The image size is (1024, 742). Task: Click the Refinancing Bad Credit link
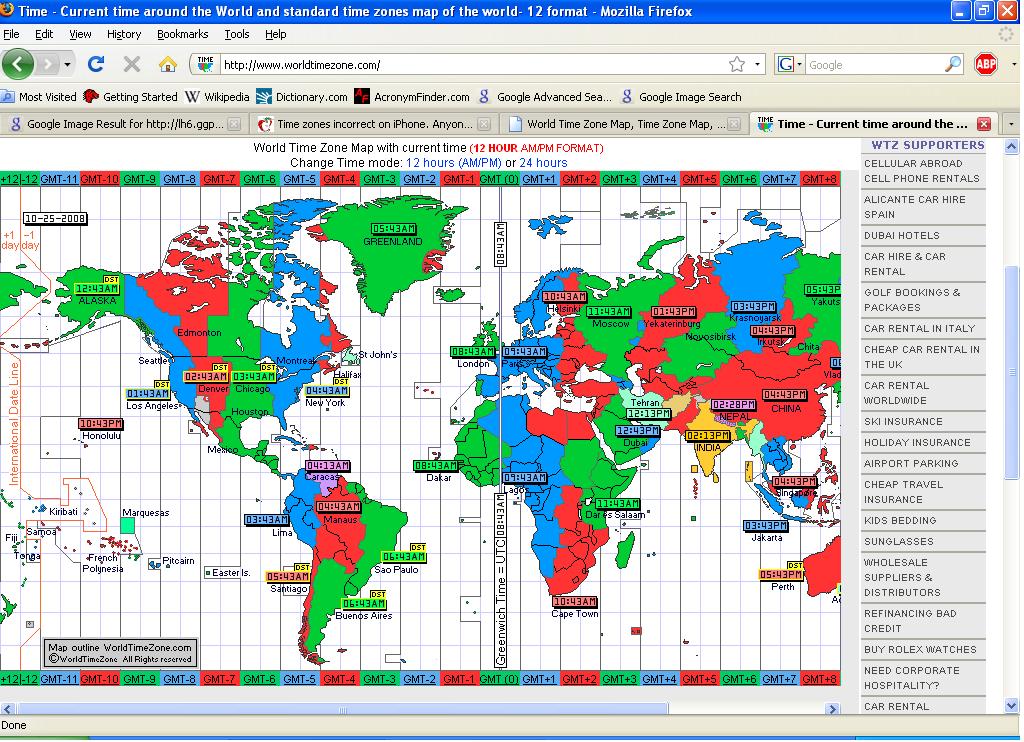click(x=910, y=621)
